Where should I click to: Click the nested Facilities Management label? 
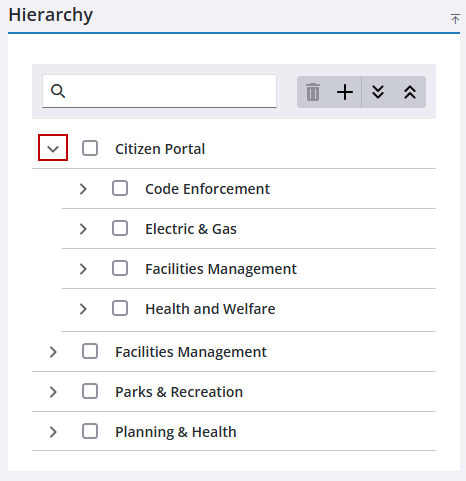[221, 269]
